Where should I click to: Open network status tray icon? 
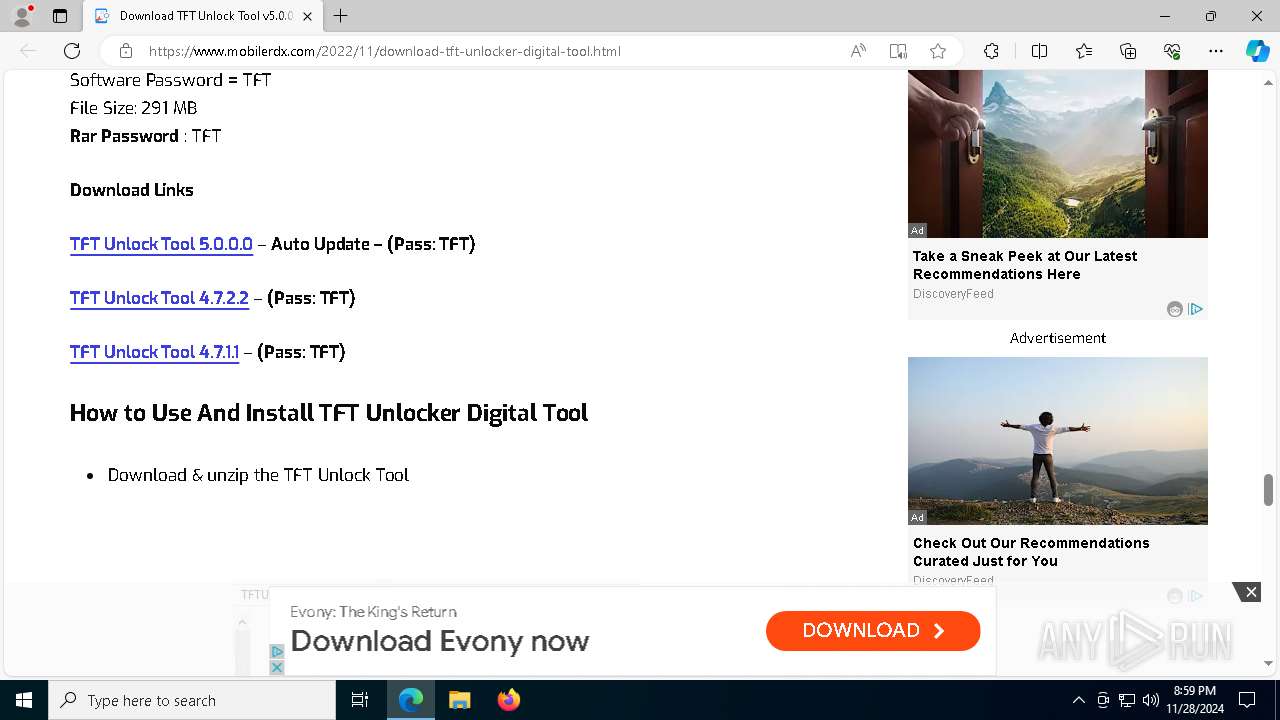1127,700
